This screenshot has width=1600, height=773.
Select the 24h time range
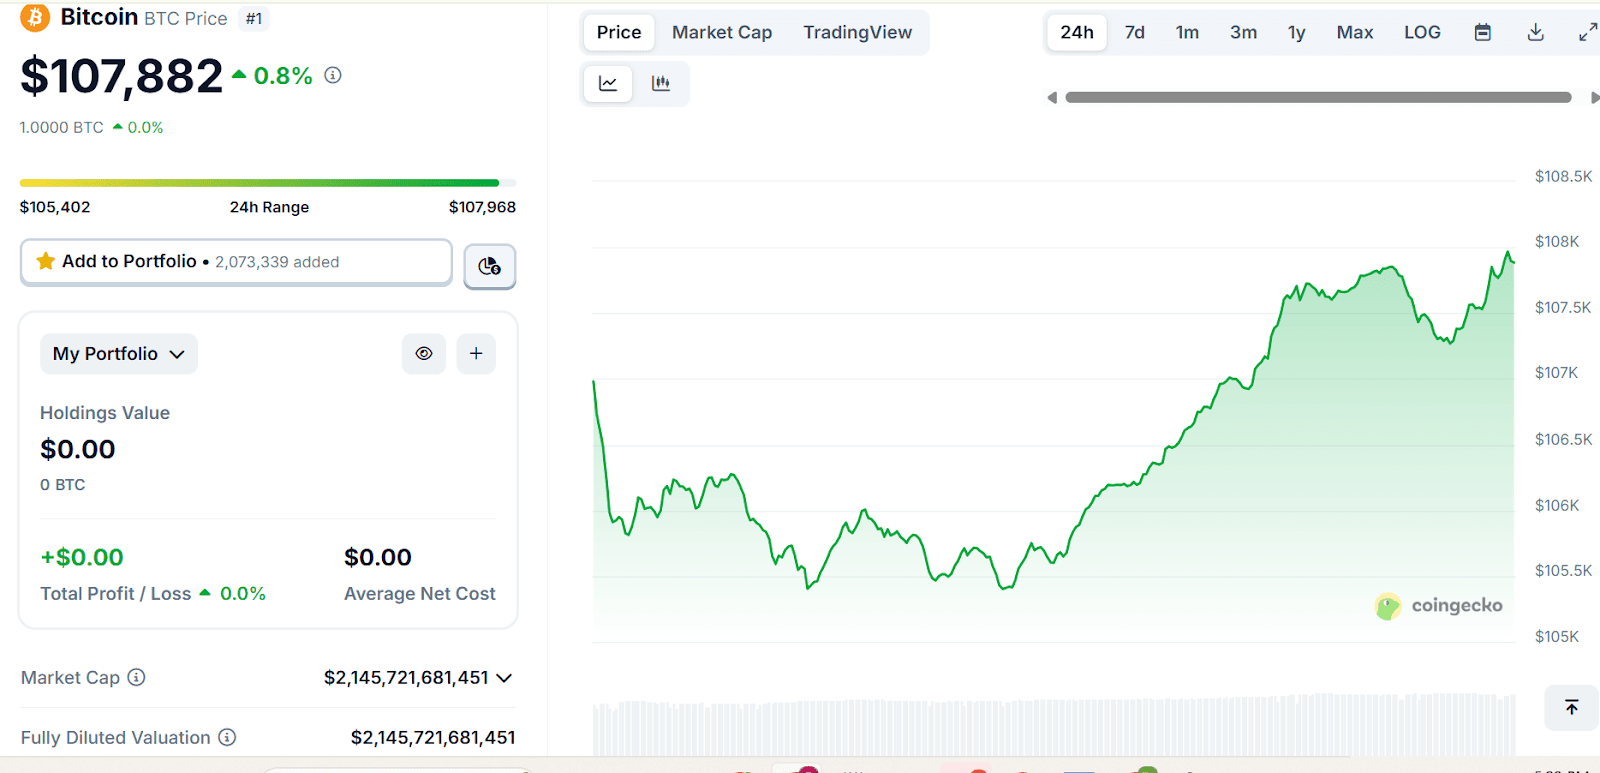pyautogui.click(x=1077, y=32)
